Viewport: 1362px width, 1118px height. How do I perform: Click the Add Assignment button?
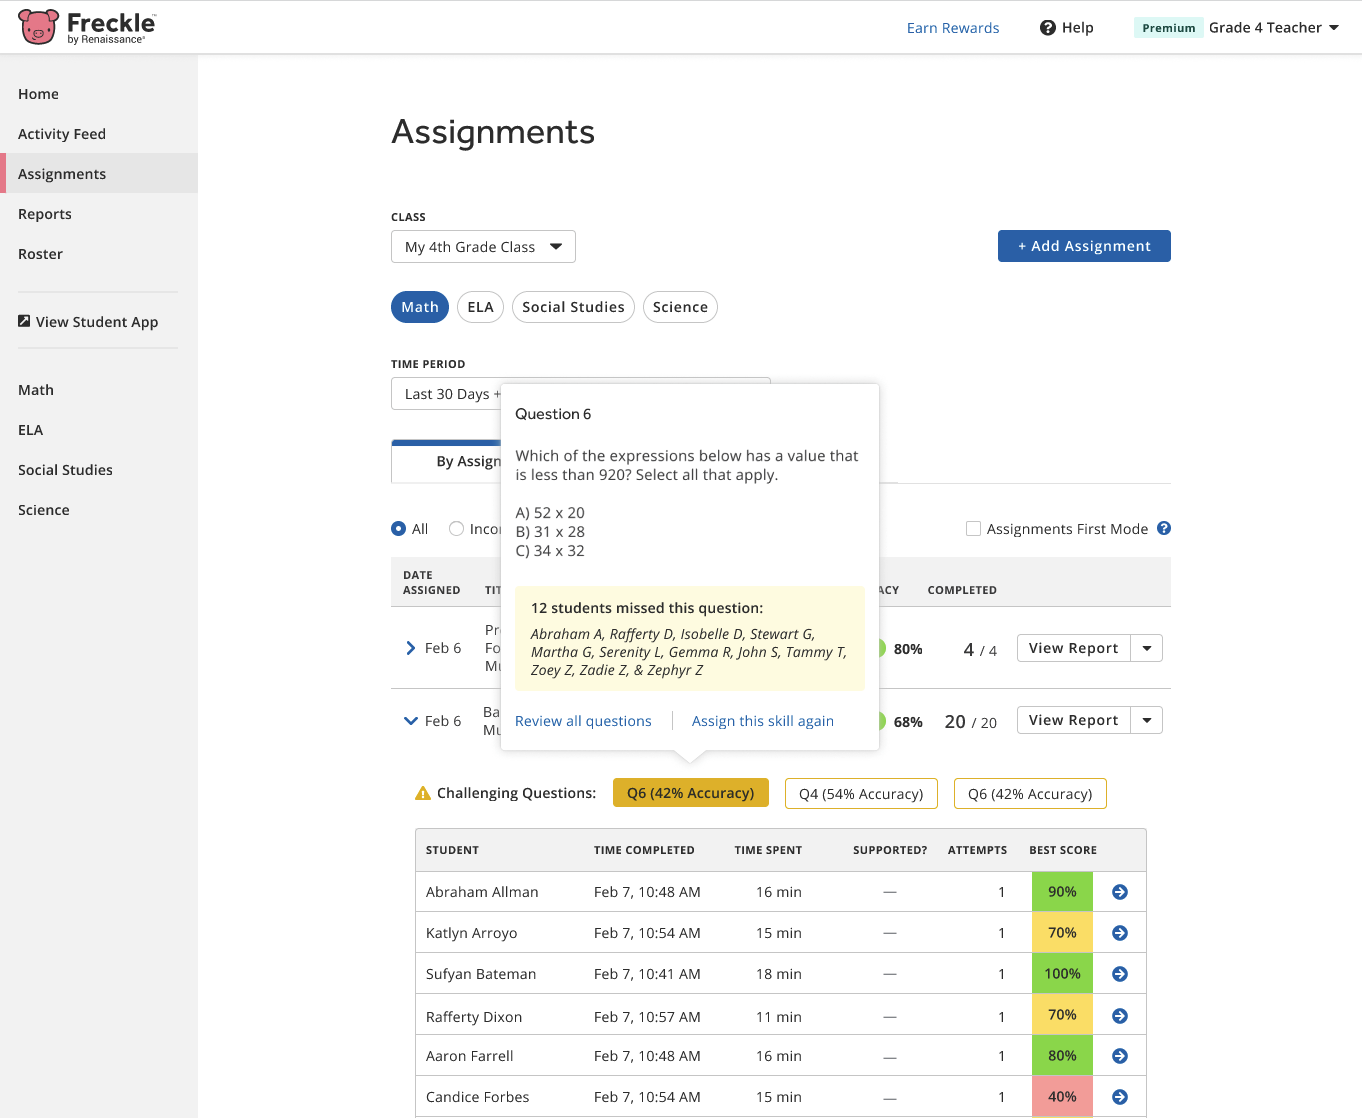point(1084,246)
